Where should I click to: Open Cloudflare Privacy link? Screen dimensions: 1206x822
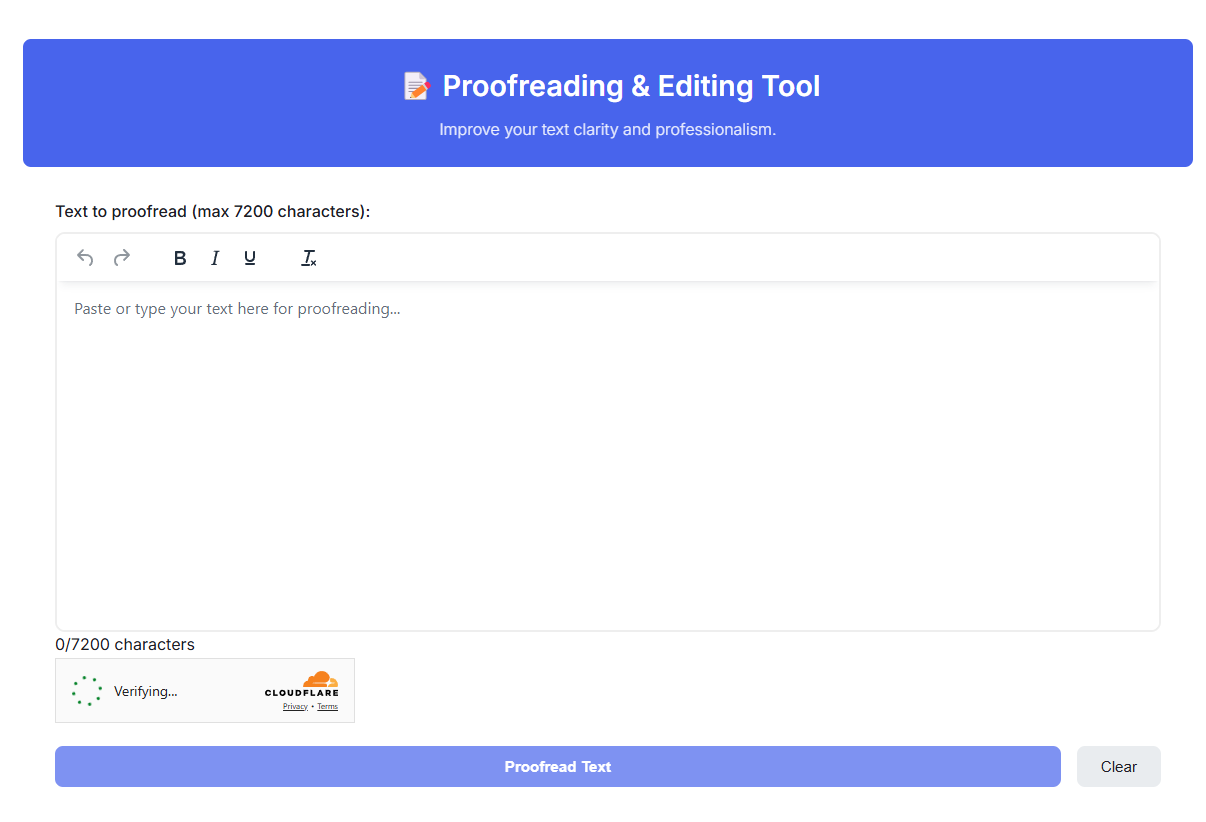click(x=295, y=707)
